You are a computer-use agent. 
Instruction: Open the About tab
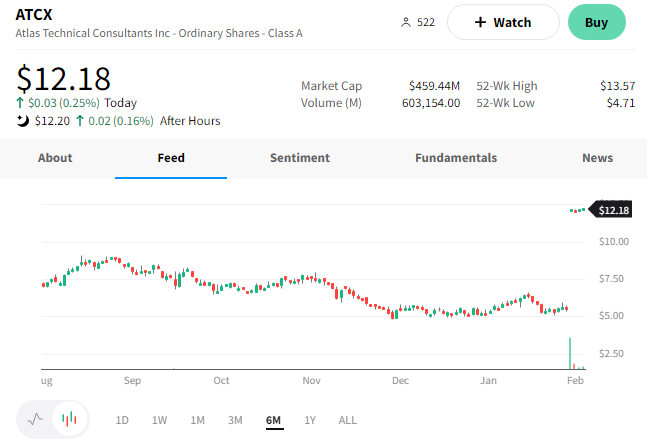click(55, 158)
